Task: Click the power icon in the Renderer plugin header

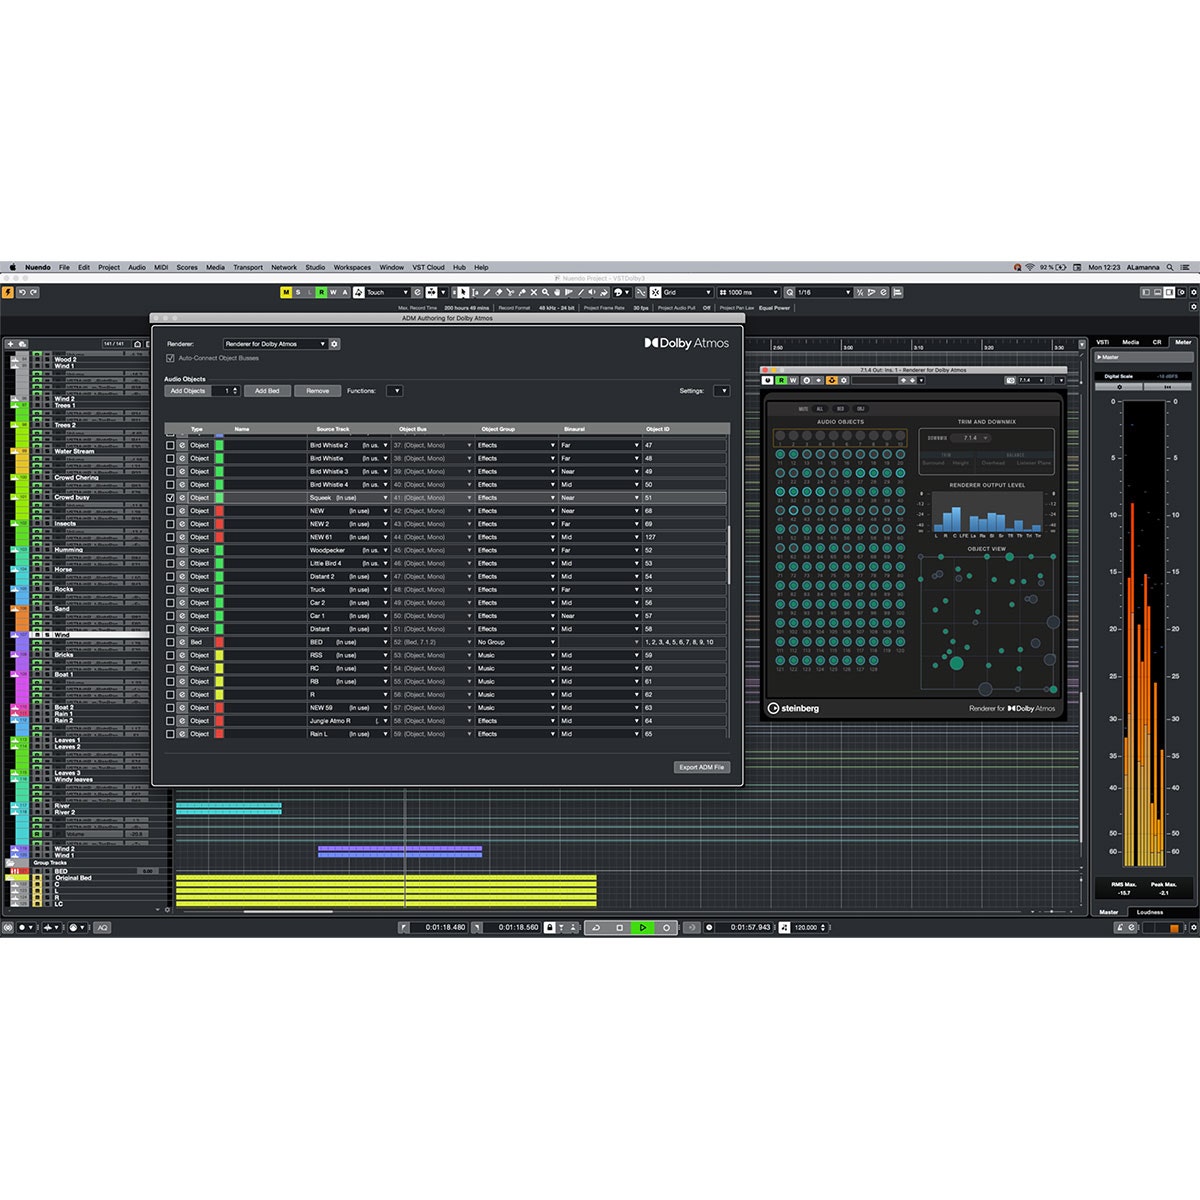Action: point(768,380)
